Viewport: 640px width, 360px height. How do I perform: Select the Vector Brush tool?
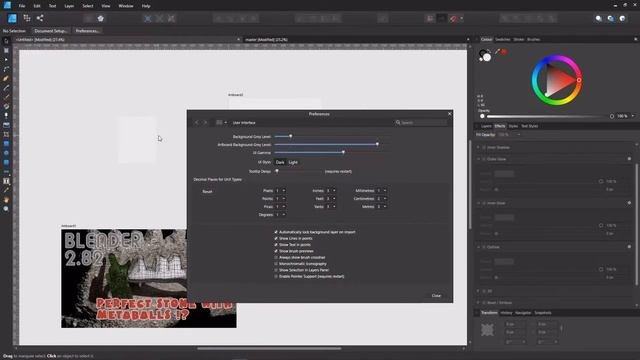point(6,97)
